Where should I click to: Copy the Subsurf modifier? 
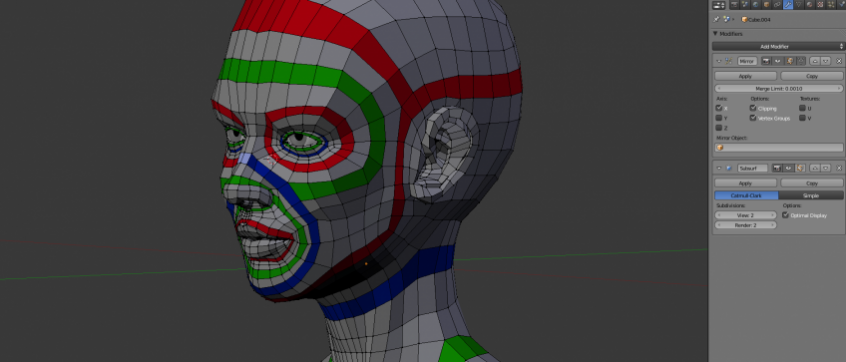[x=811, y=183]
